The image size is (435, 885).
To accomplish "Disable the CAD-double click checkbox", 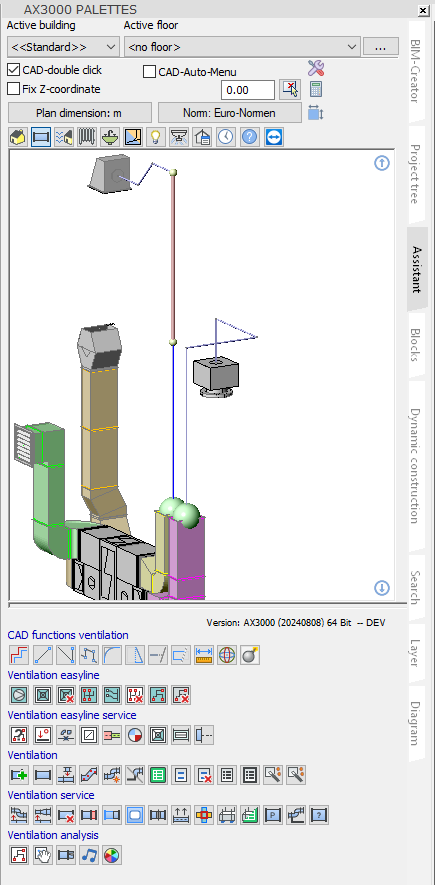I will tap(14, 70).
